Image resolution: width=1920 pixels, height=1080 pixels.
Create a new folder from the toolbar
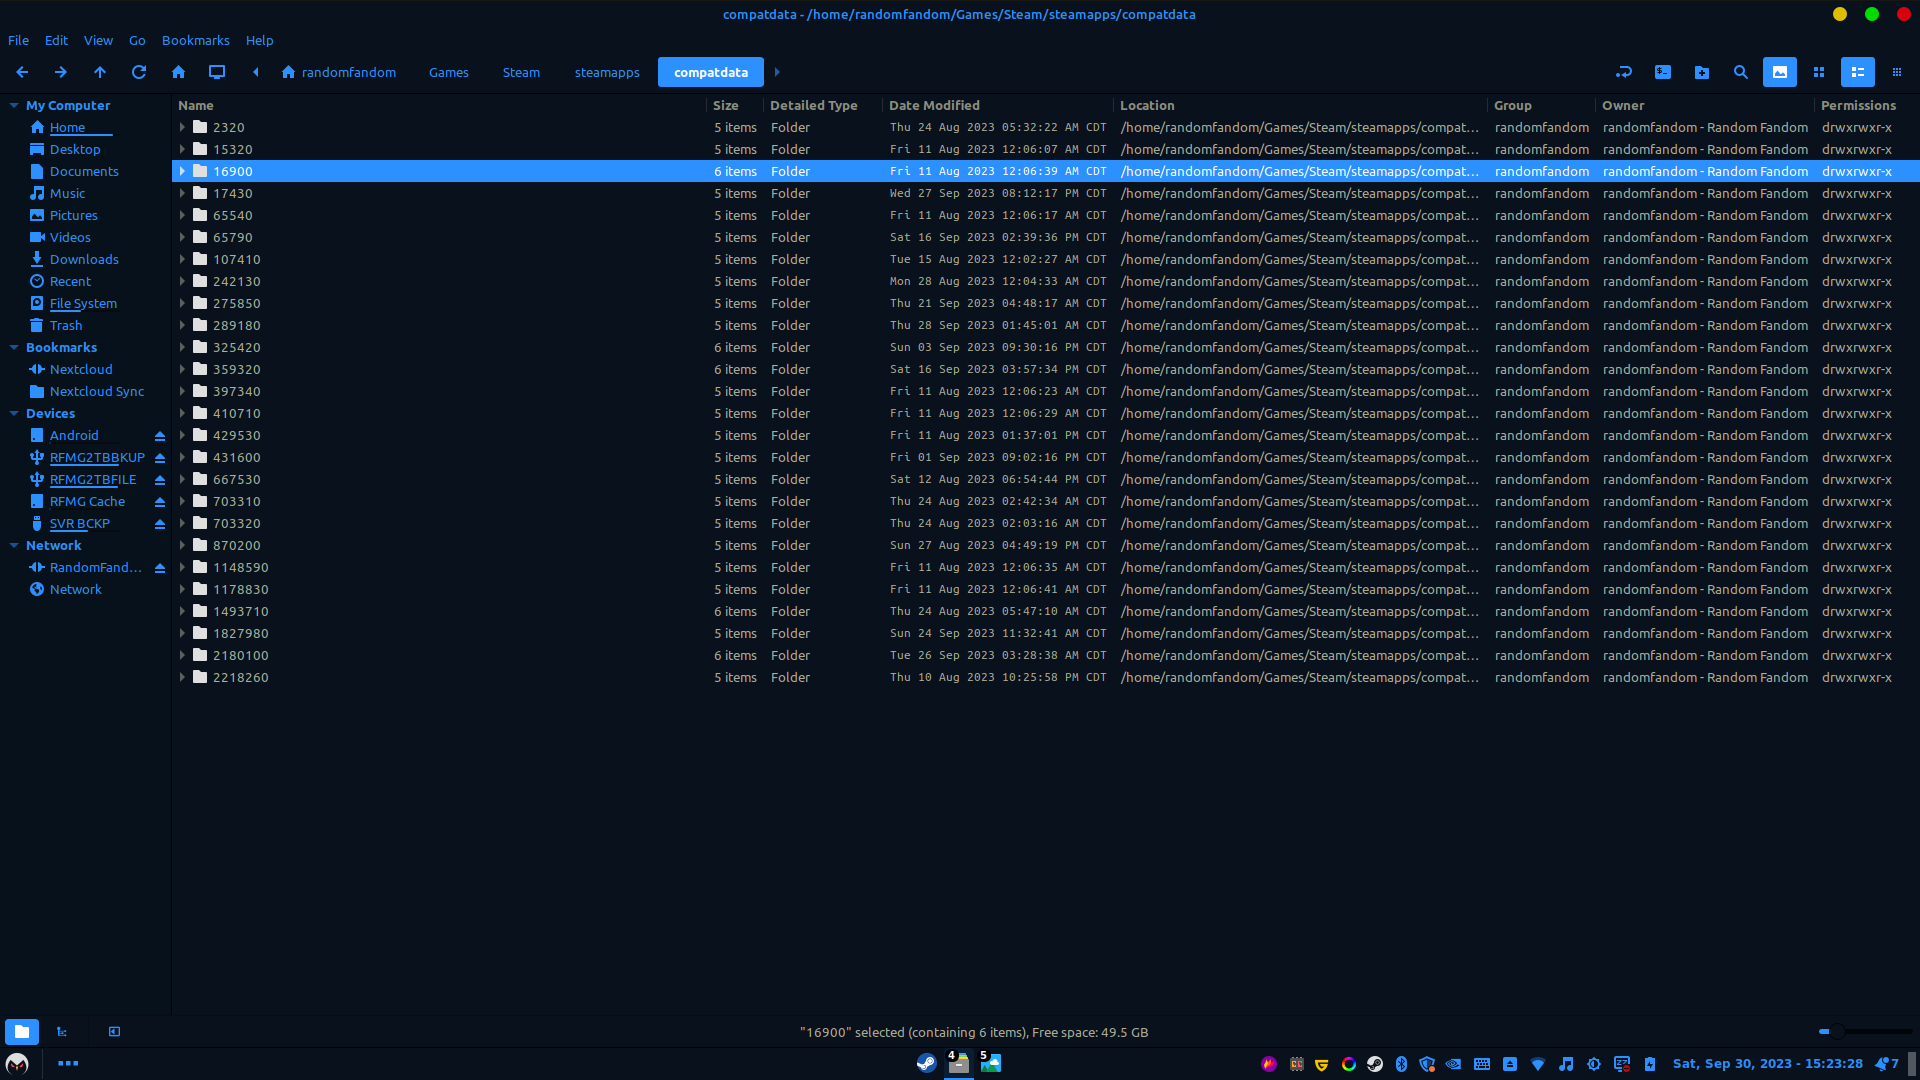1702,72
